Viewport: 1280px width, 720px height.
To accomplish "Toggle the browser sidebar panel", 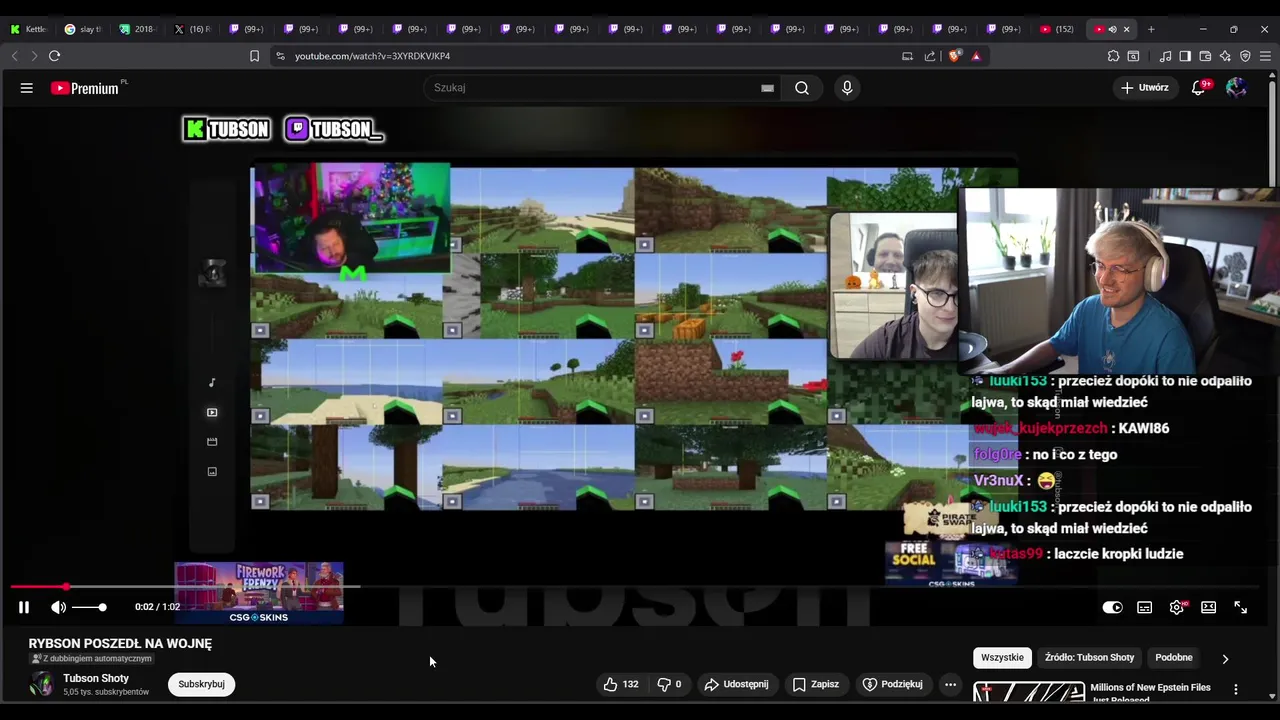I will [x=1185, y=56].
